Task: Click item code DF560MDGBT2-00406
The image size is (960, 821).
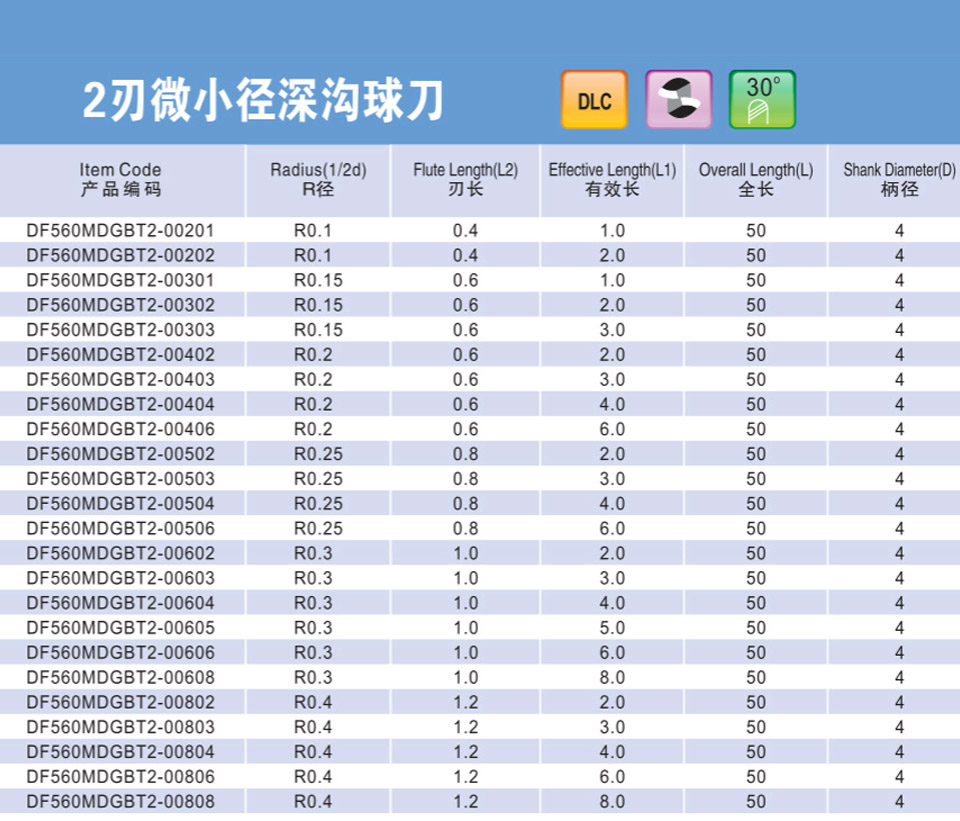Action: (x=120, y=429)
